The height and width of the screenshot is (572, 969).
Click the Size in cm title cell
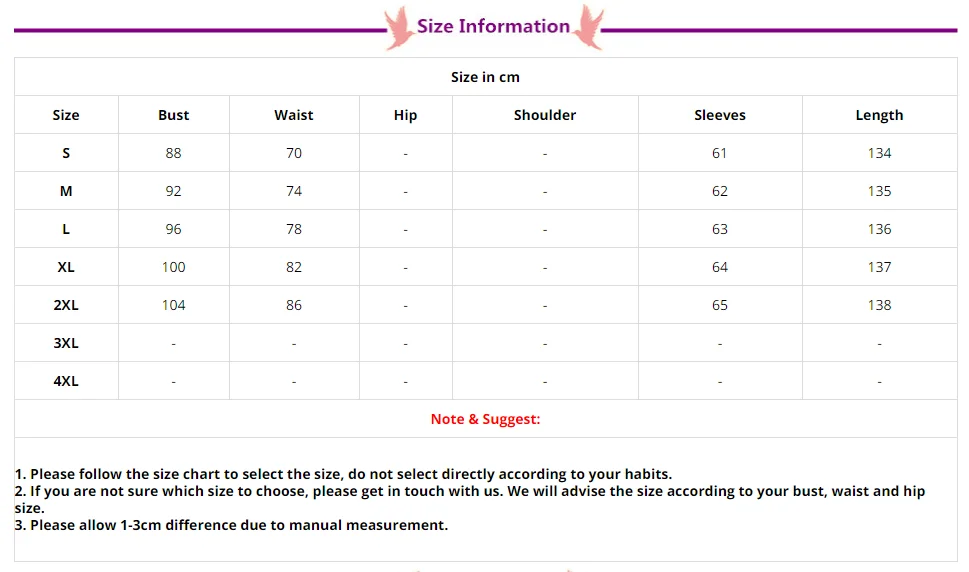click(485, 77)
